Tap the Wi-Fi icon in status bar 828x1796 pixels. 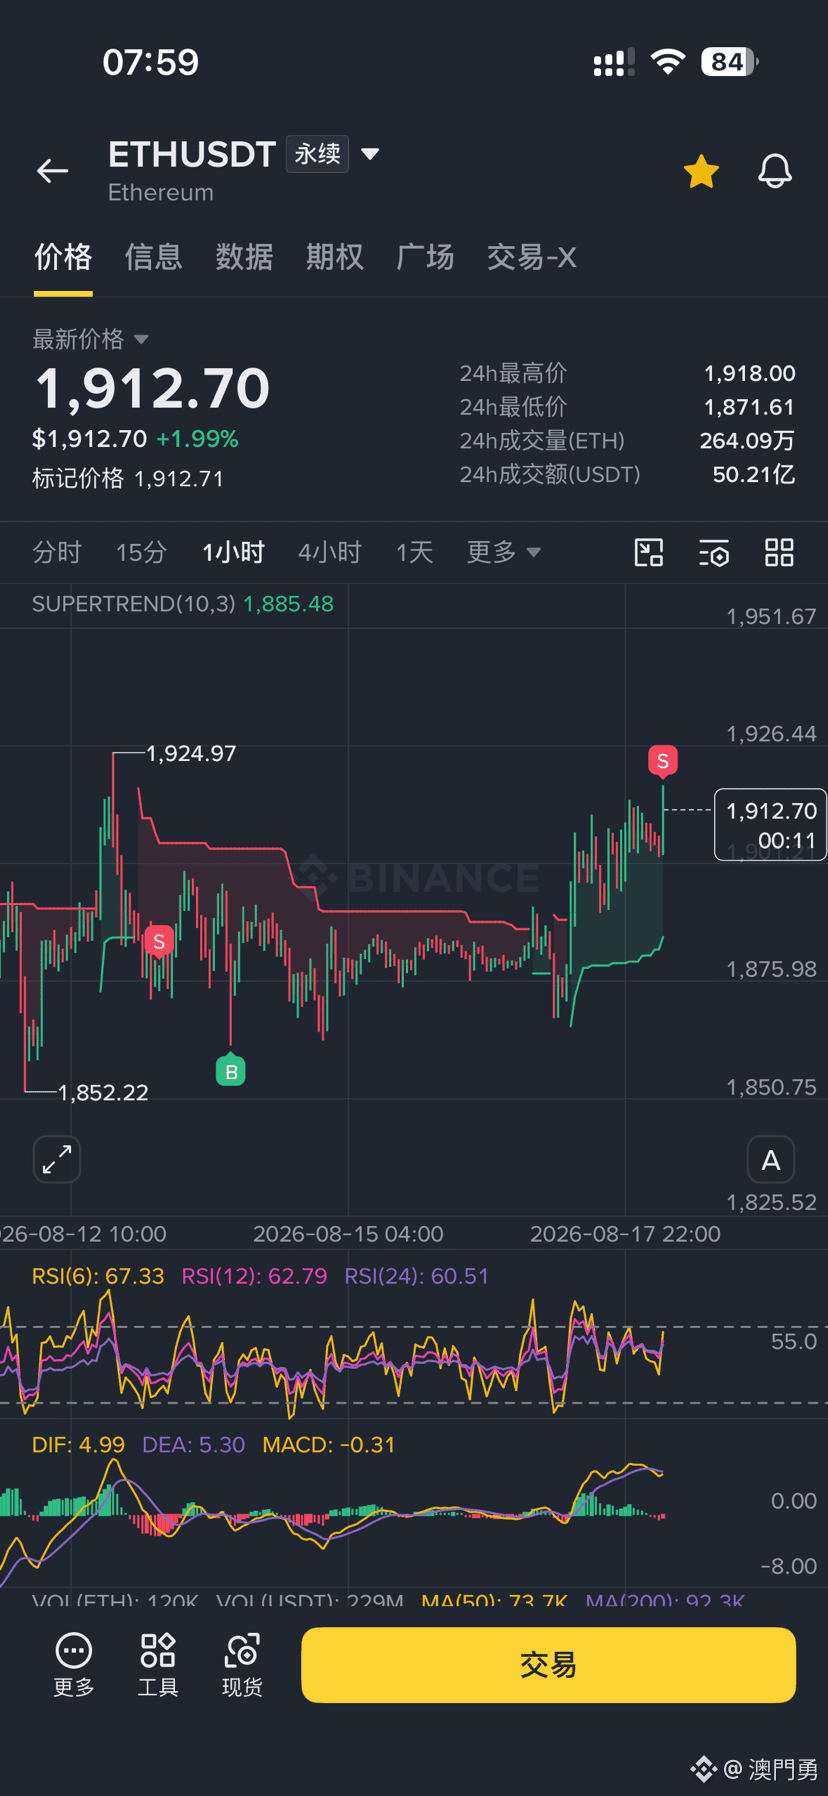[x=667, y=62]
